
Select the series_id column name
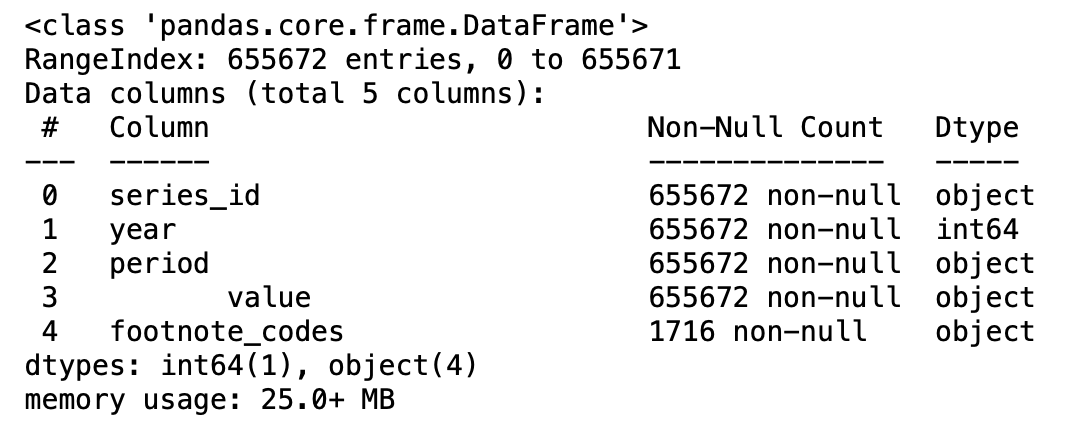(x=184, y=195)
